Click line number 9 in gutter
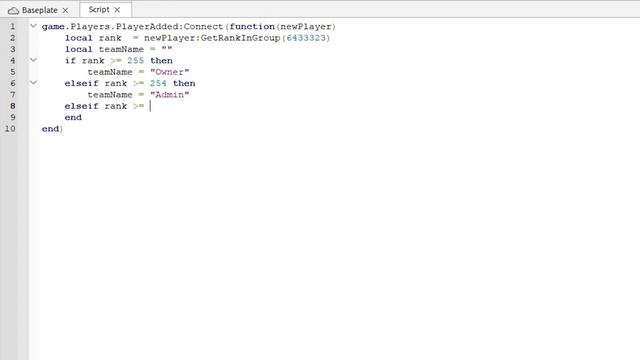The image size is (640, 360). [13, 118]
